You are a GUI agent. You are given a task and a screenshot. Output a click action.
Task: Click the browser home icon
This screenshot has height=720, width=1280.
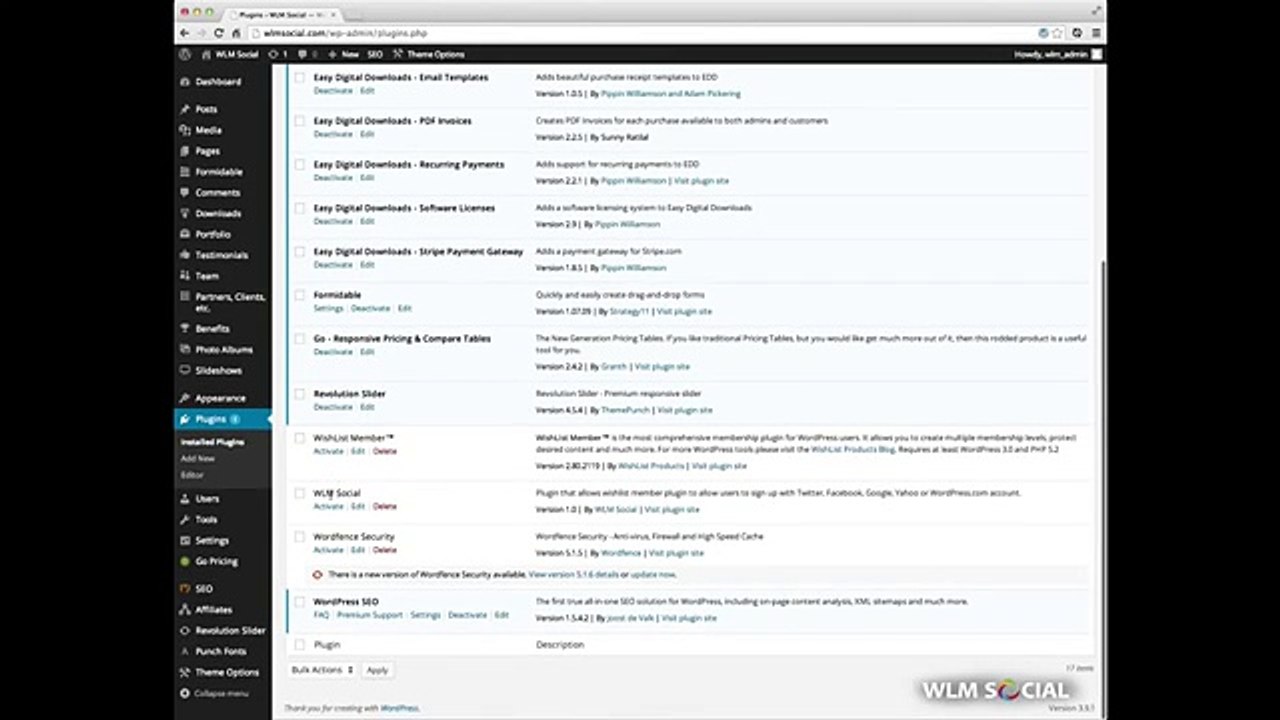tap(236, 33)
